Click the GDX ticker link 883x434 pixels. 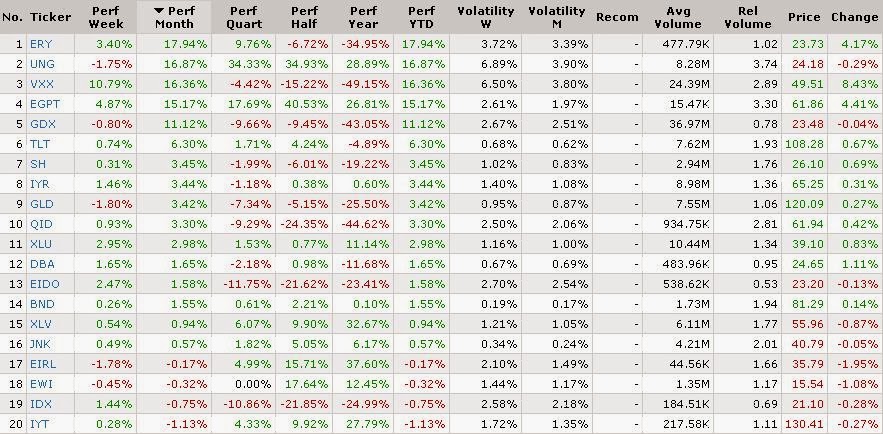[x=42, y=130]
